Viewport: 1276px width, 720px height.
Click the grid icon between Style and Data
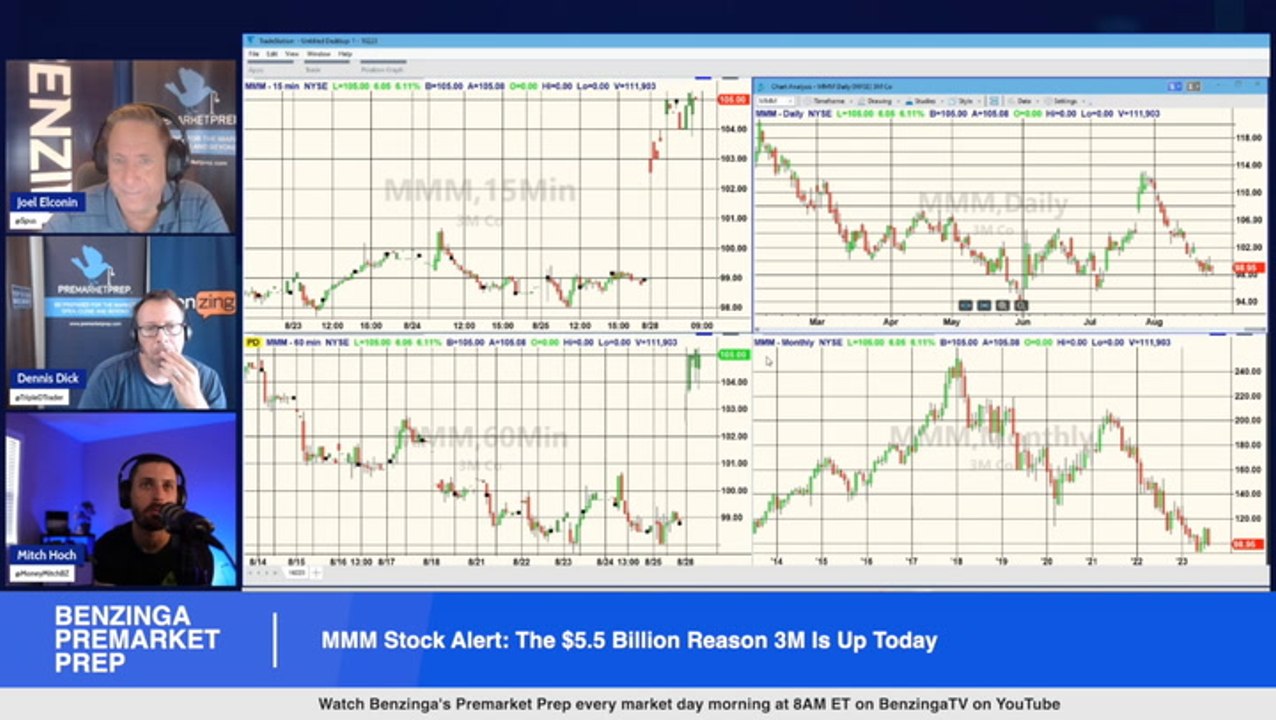[x=994, y=101]
